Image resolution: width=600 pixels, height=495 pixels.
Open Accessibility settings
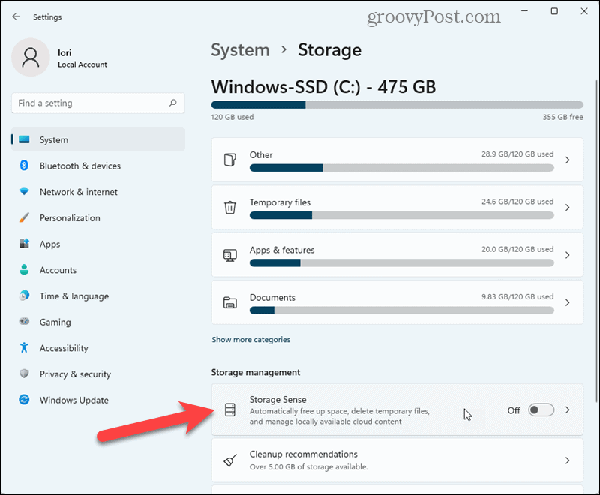[x=98, y=348]
